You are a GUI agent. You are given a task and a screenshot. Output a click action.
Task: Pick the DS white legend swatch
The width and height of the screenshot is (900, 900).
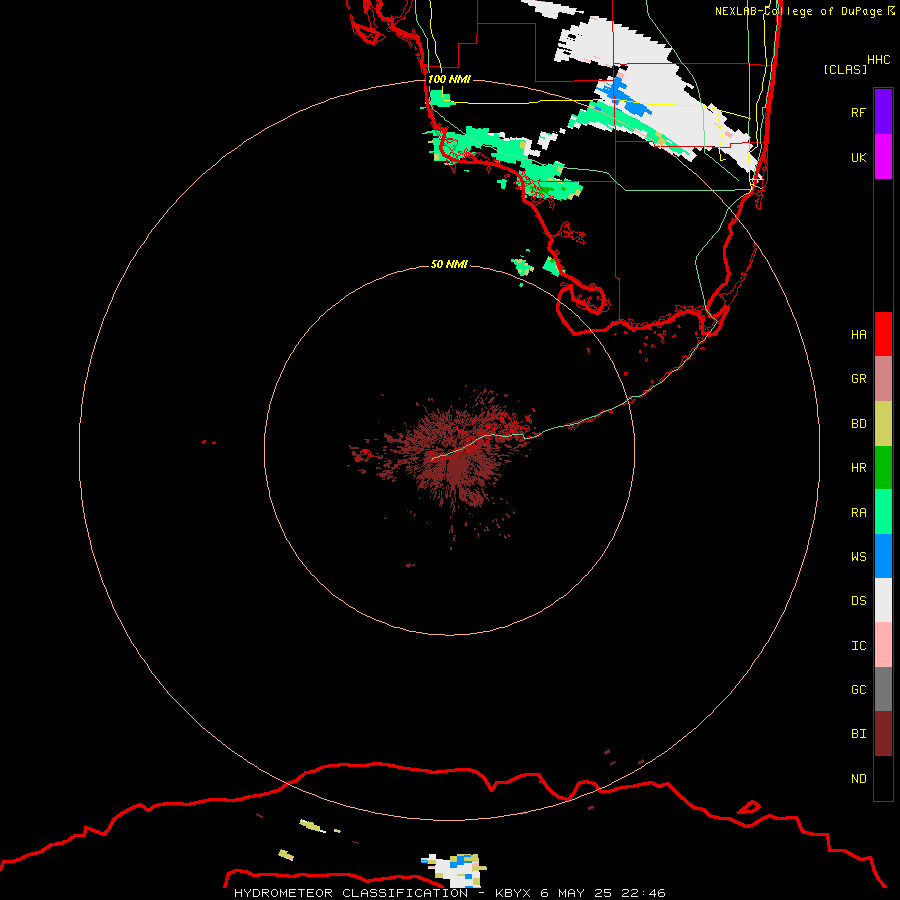[x=883, y=600]
